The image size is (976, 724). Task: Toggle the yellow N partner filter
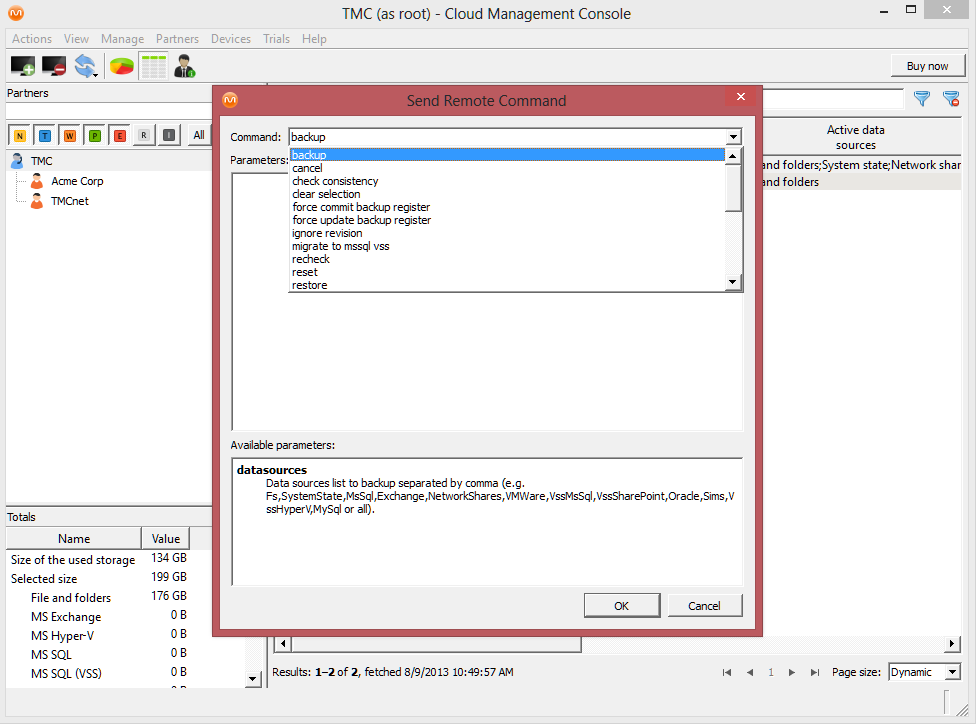click(x=20, y=135)
